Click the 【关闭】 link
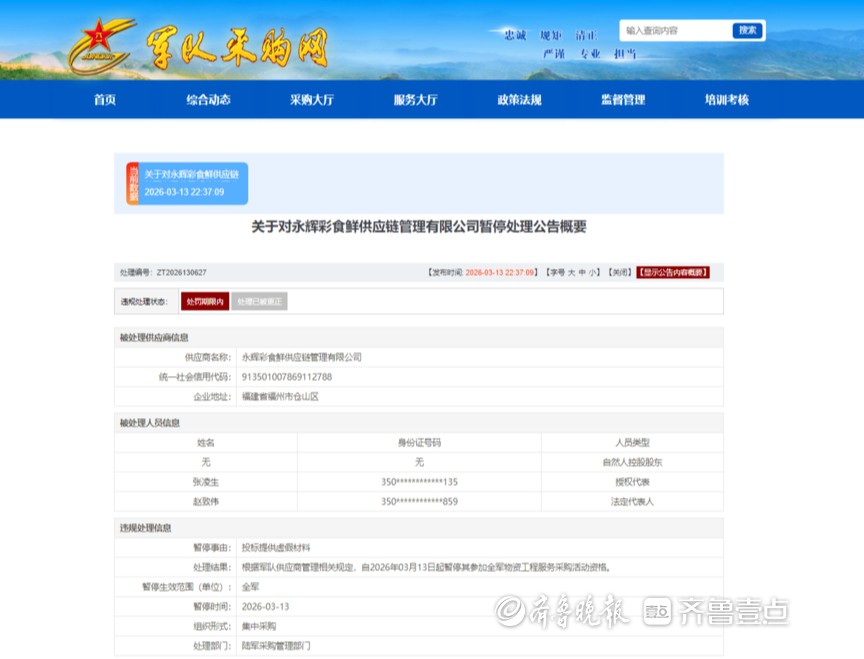The width and height of the screenshot is (864, 659). click(x=620, y=272)
